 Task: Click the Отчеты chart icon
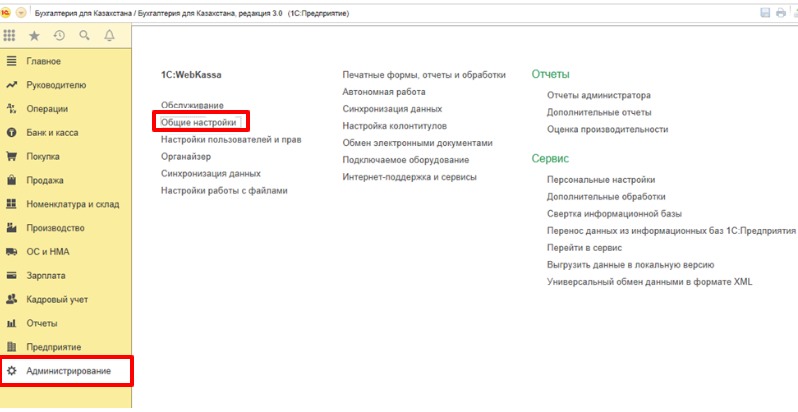[x=11, y=323]
